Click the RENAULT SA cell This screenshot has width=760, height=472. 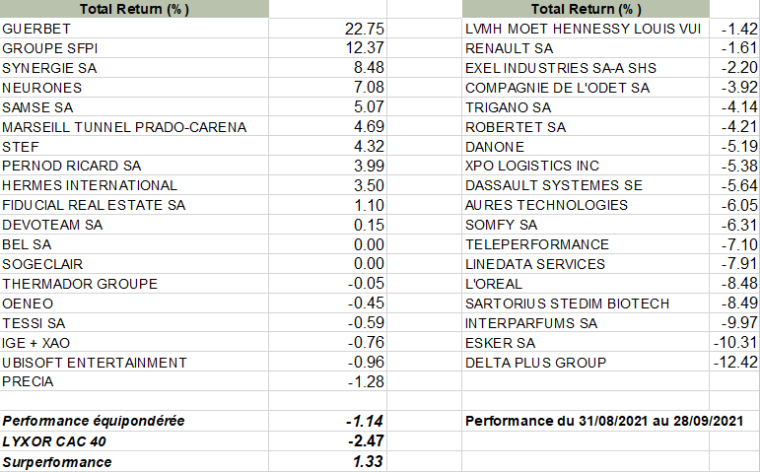(x=586, y=48)
